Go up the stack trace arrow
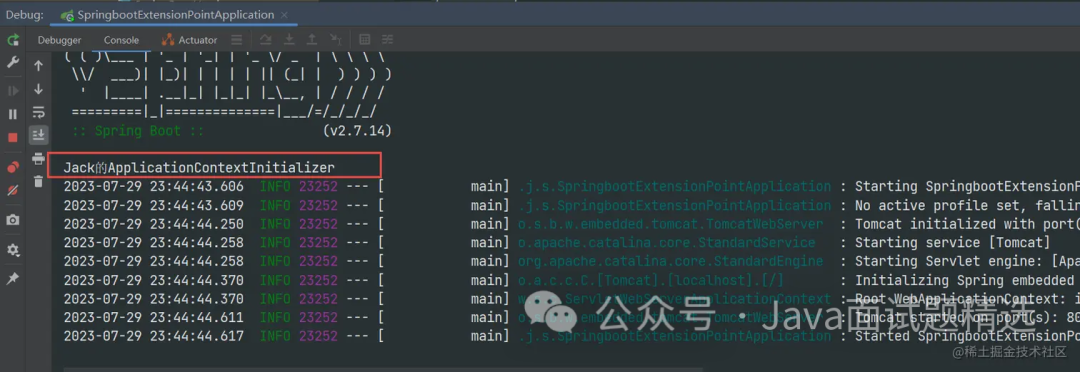This screenshot has height=372, width=1080. pos(39,66)
